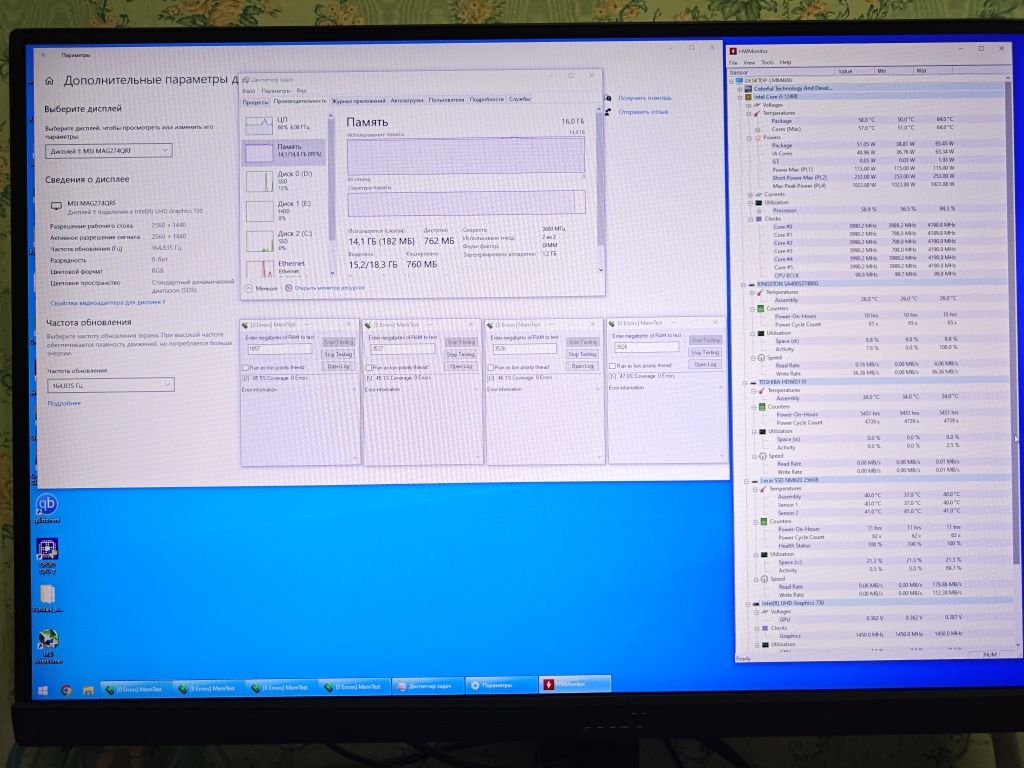Screen dimensions: 1024x768
Task: Click megabytes input field in first MemTest
Action: (x=280, y=349)
